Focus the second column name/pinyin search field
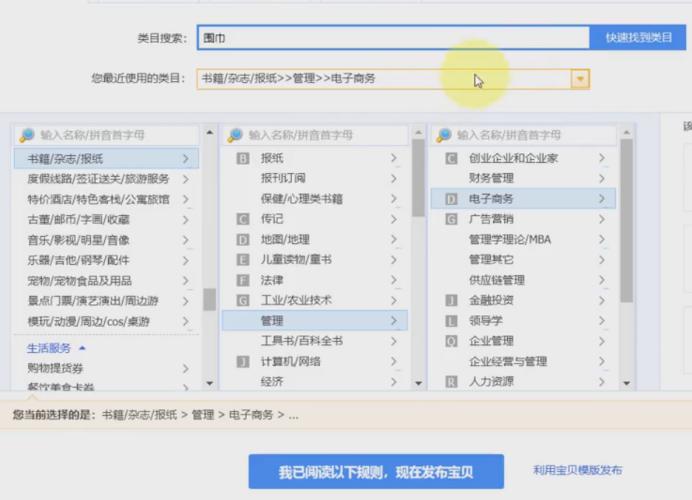Viewport: 692px width, 500px height. tap(315, 135)
